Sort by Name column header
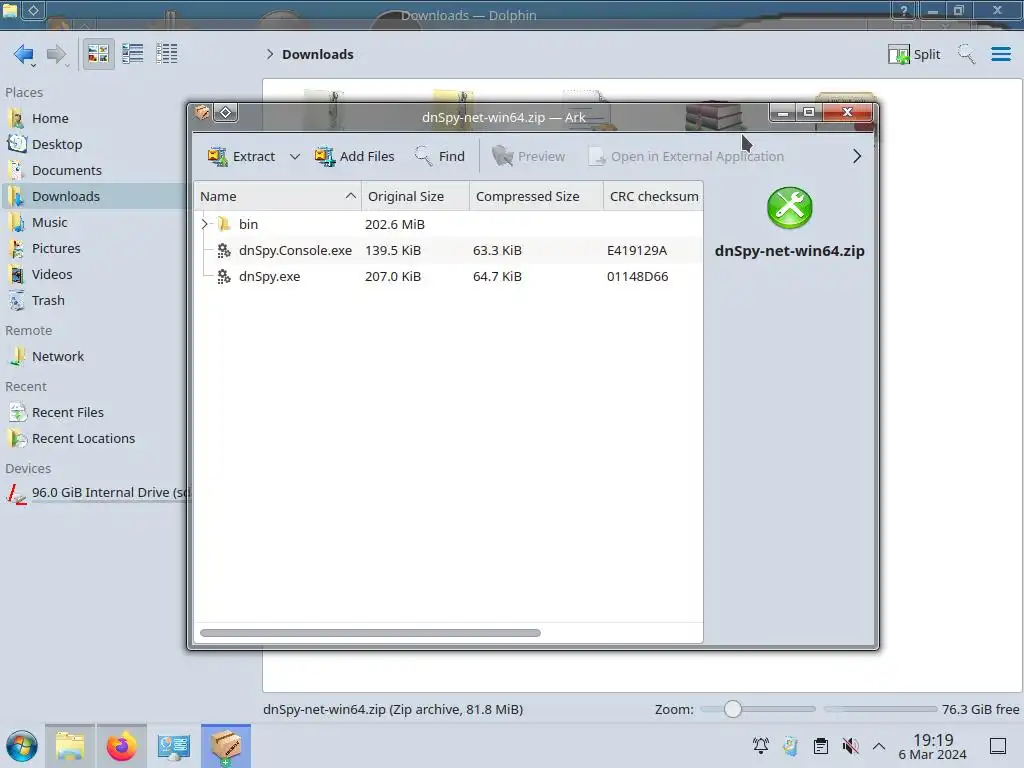The height and width of the screenshot is (768, 1024). tap(278, 197)
